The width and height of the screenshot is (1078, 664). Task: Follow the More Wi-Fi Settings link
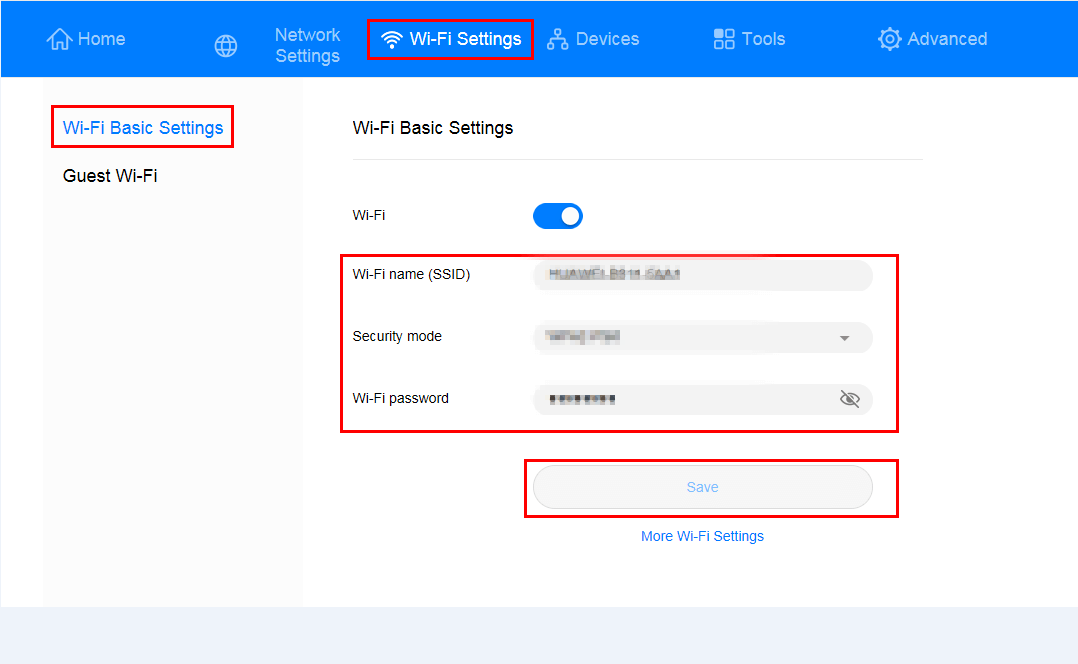pos(702,536)
